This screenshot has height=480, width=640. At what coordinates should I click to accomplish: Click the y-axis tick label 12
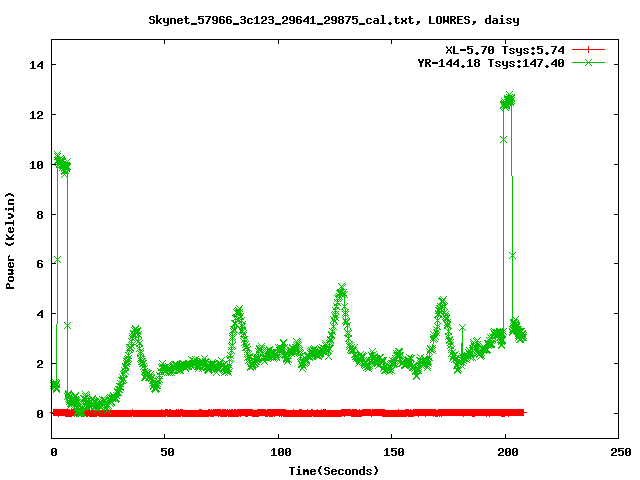click(36, 115)
